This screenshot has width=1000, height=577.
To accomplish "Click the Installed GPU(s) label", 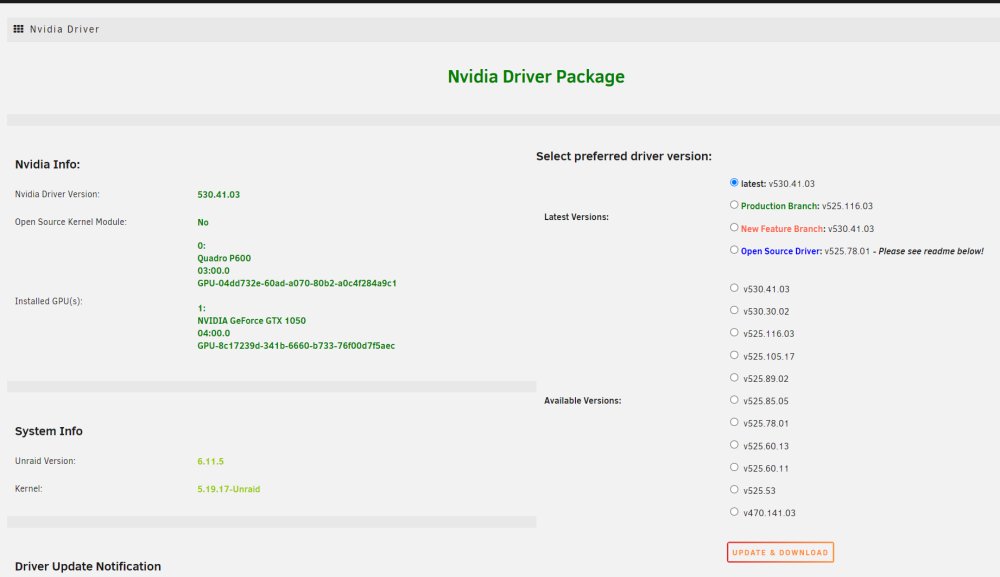I will pyautogui.click(x=48, y=301).
